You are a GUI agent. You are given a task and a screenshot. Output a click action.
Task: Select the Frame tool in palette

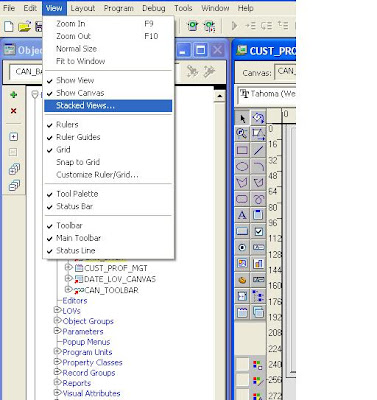[258, 215]
